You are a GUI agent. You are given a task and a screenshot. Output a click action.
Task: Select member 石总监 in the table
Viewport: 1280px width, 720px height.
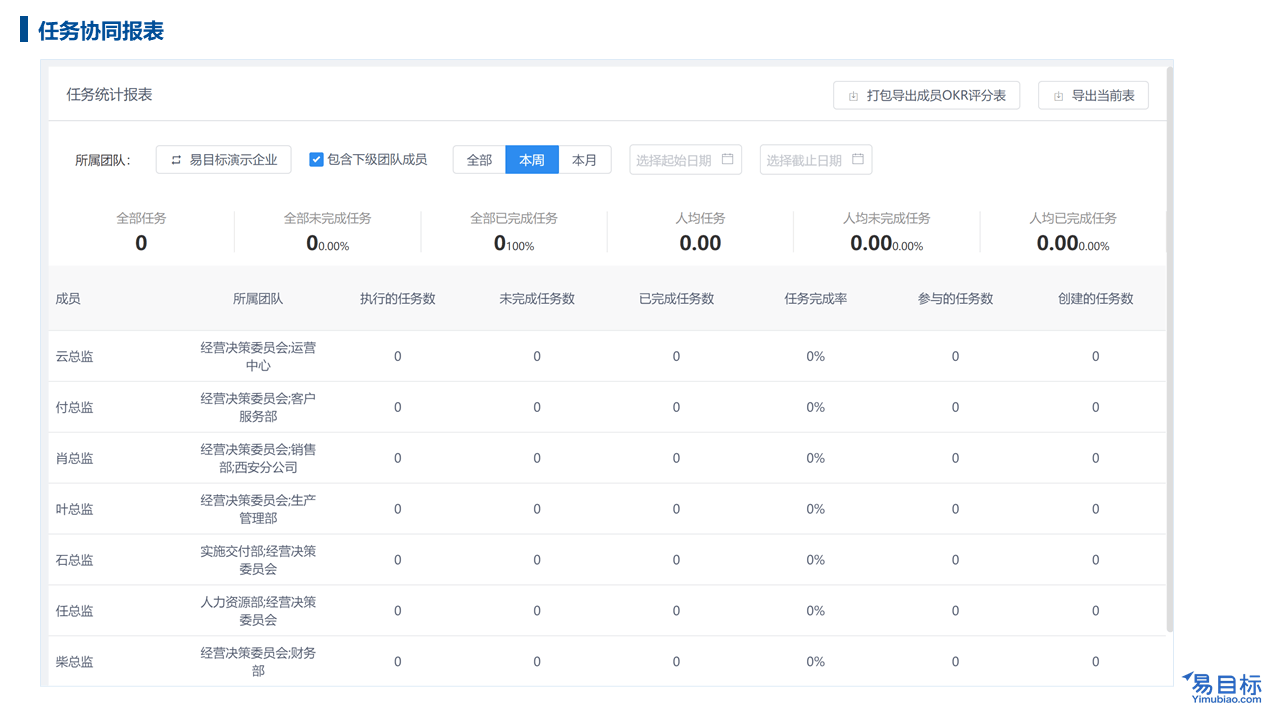[75, 560]
